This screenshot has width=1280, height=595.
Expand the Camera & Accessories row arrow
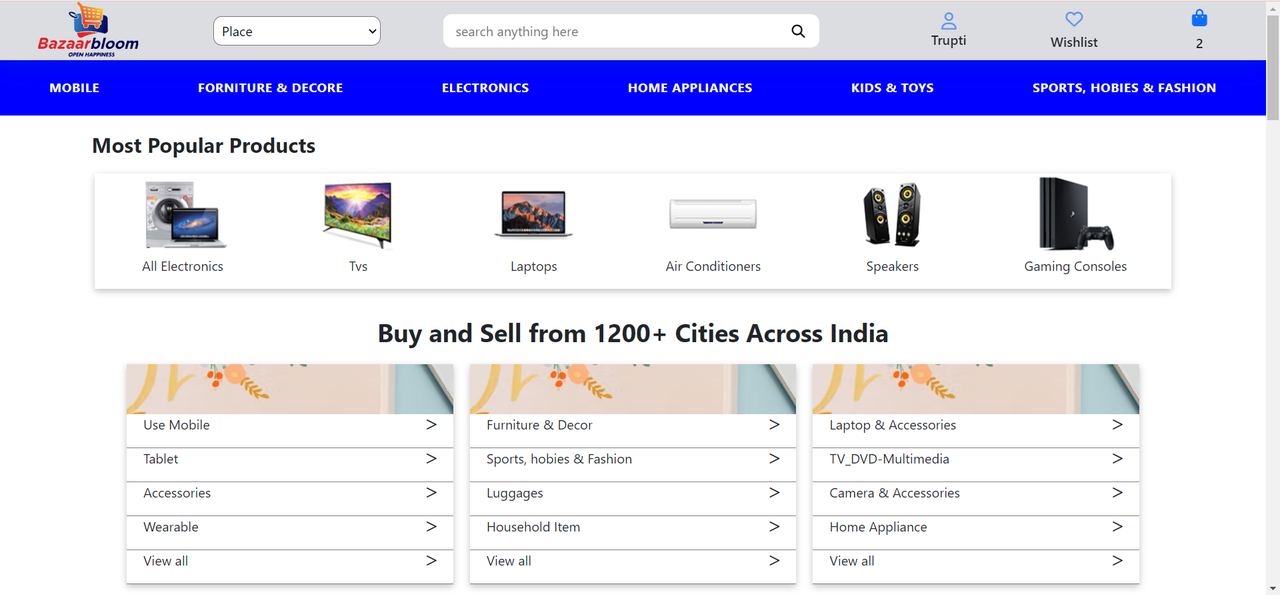tap(1117, 493)
